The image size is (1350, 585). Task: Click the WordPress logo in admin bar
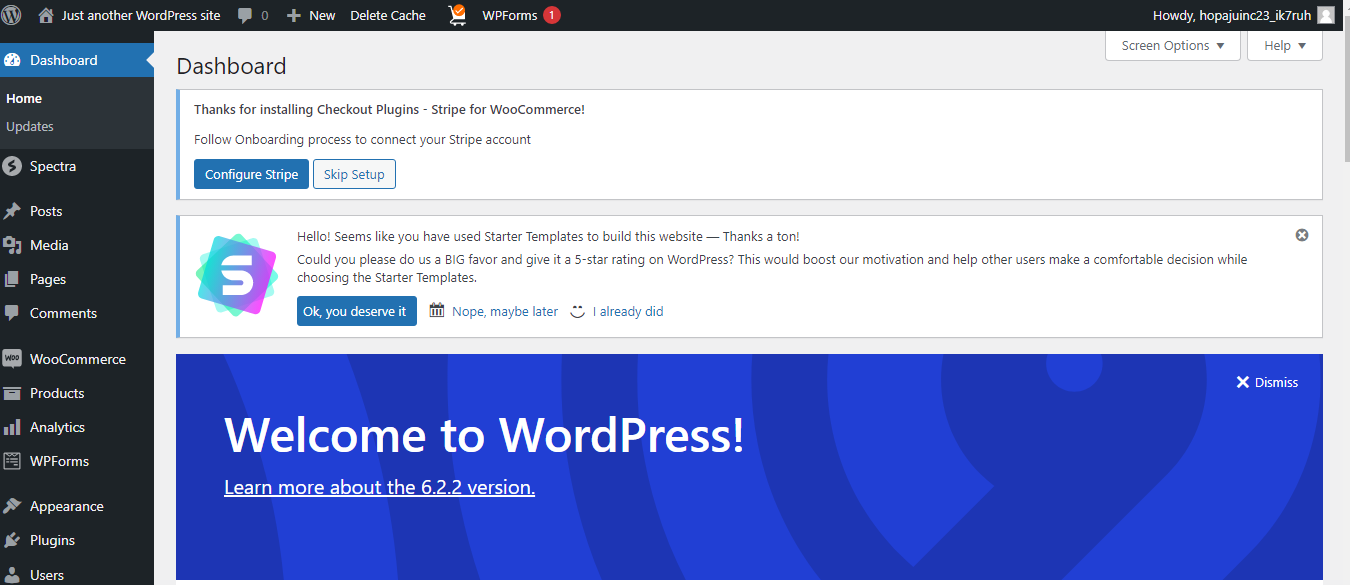point(11,14)
